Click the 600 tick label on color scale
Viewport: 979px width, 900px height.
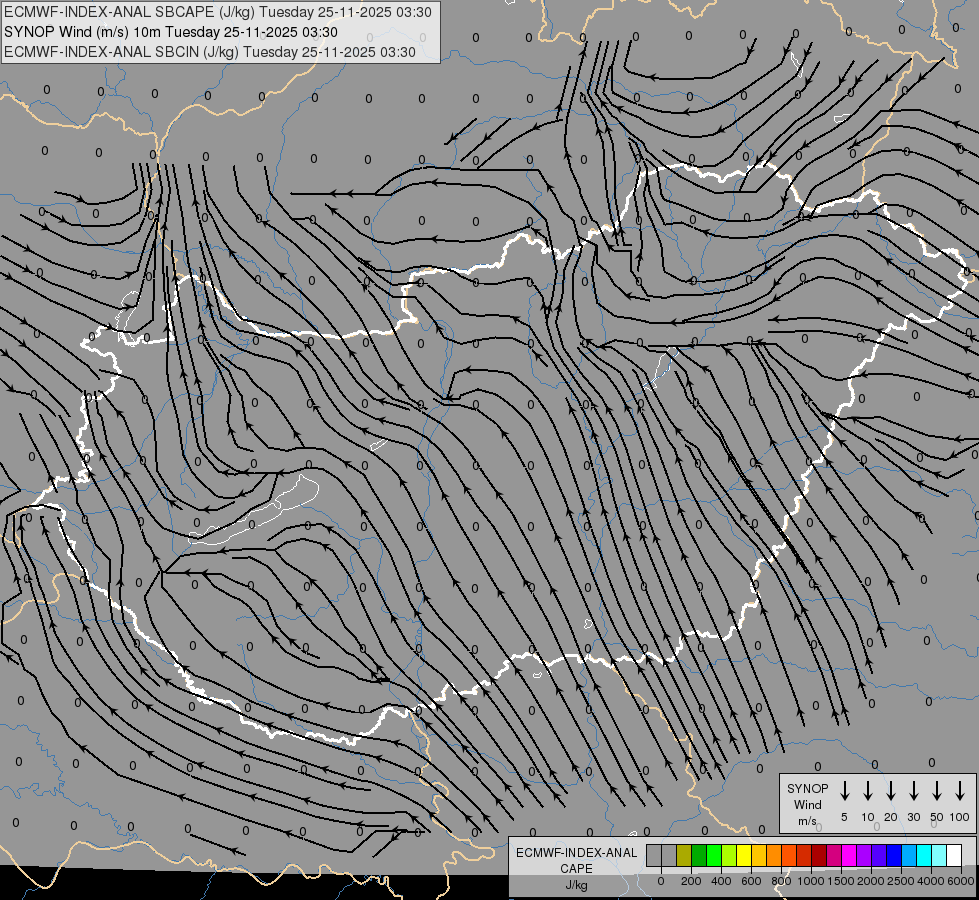[751, 881]
